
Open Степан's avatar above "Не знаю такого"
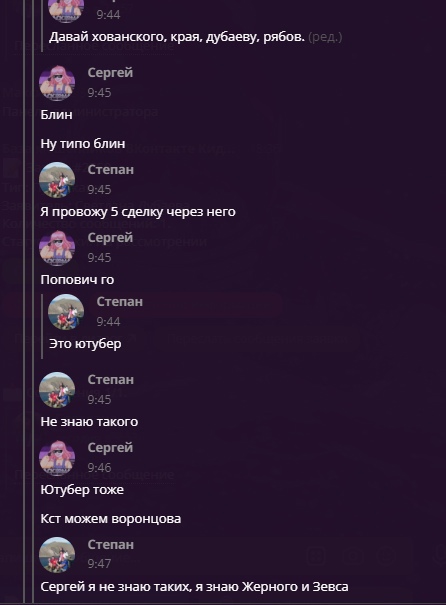[x=57, y=390]
